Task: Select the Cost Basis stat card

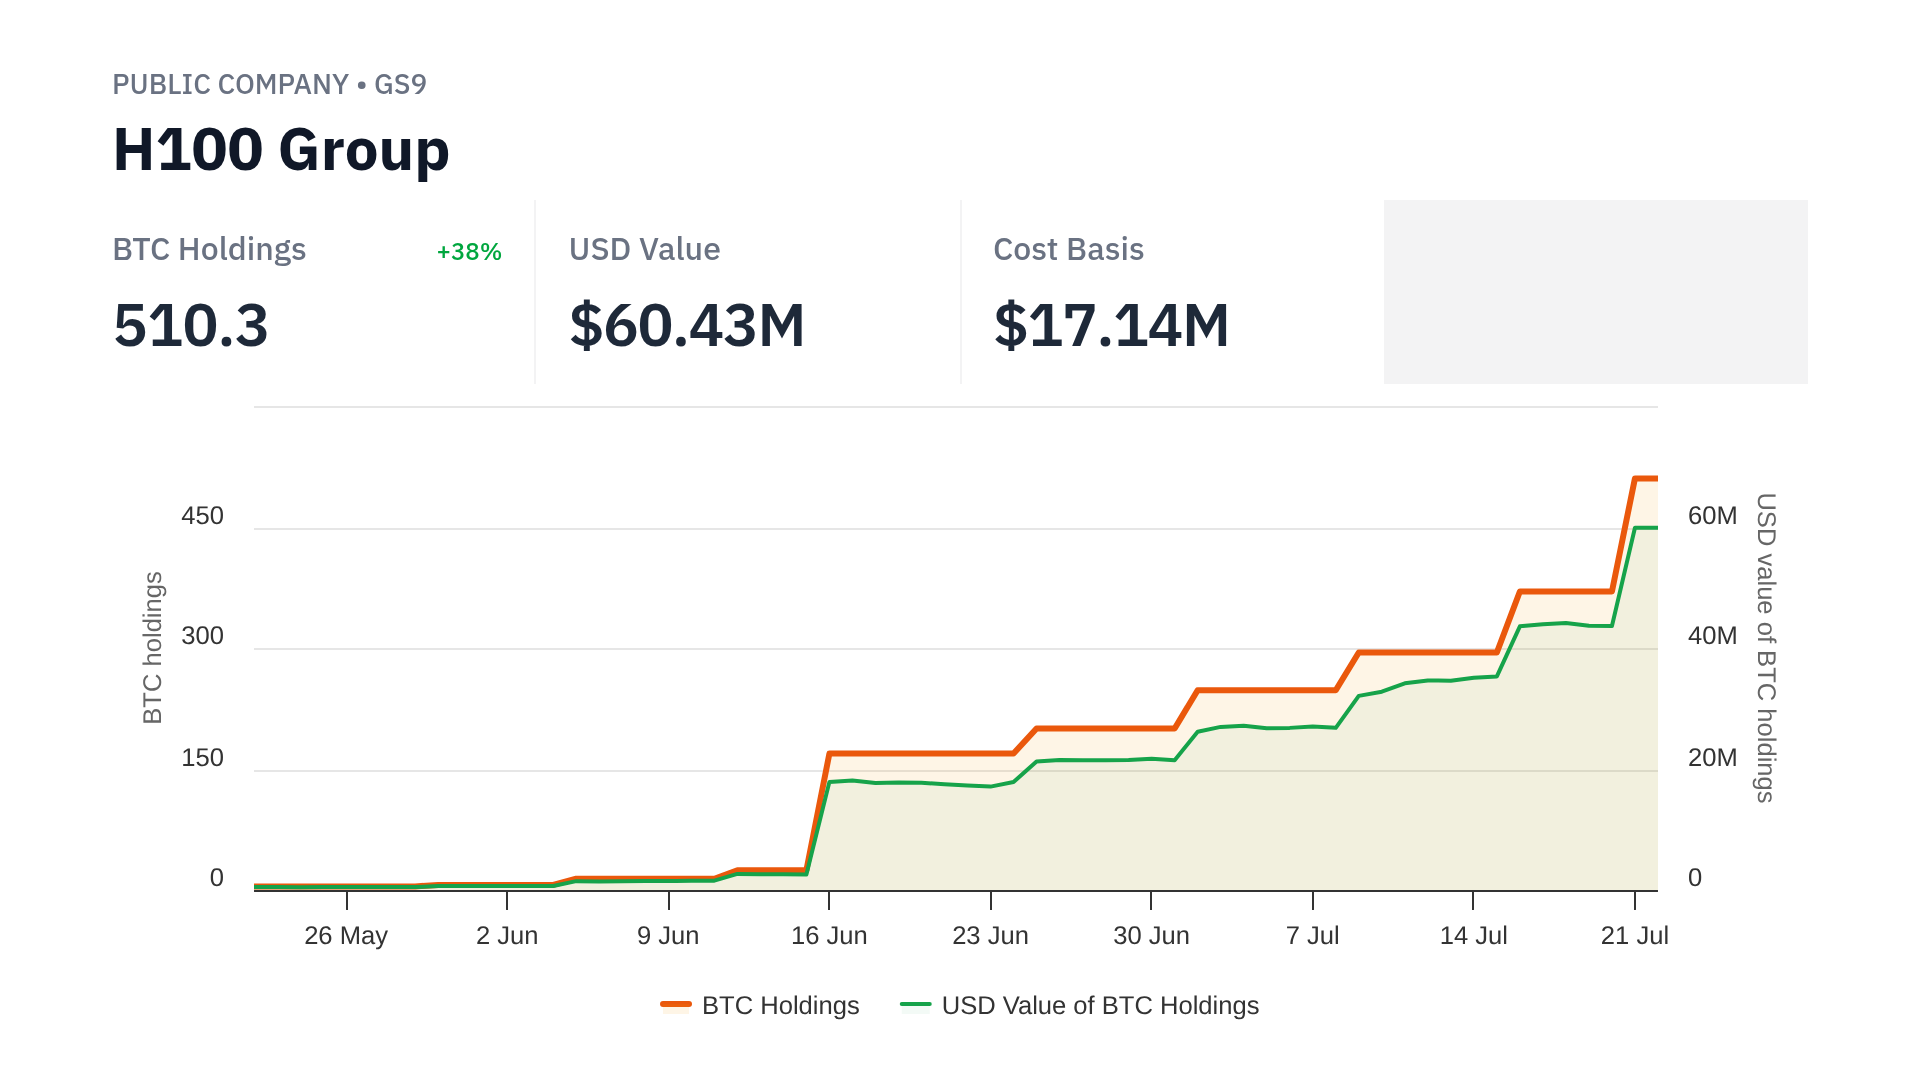Action: coord(1171,292)
